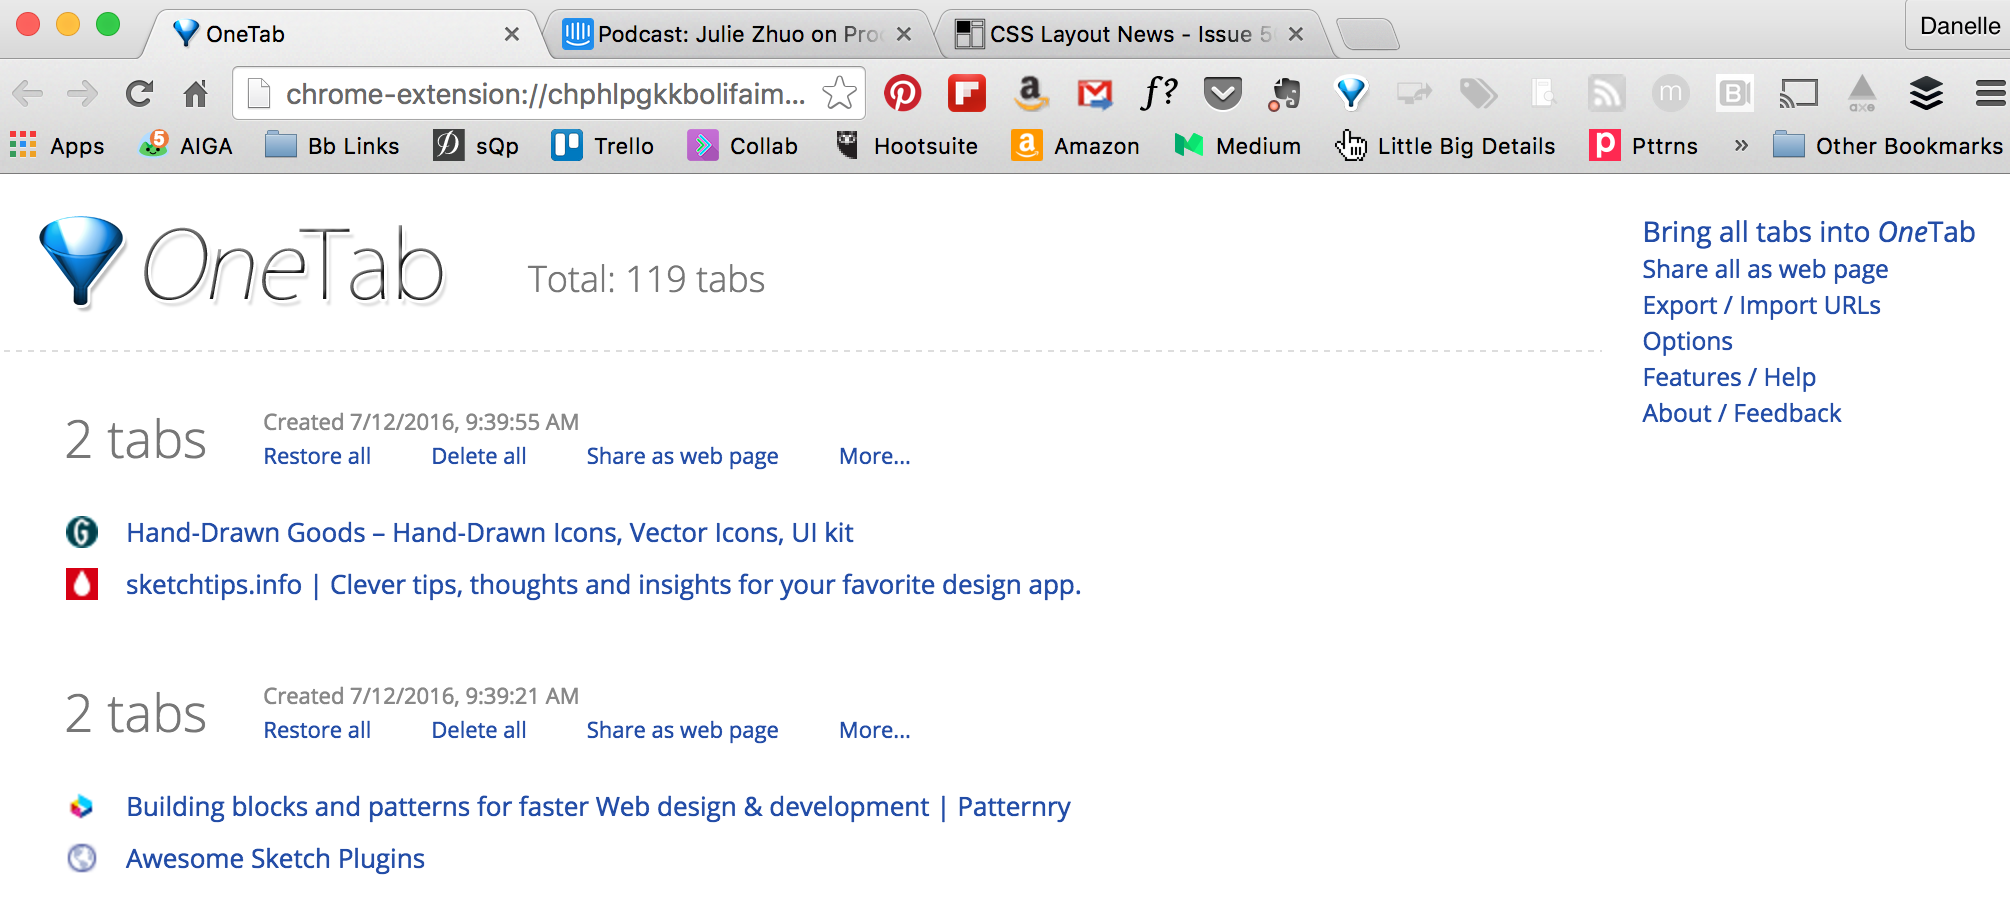The height and width of the screenshot is (916, 2010).
Task: Click the aXe accessibility extension icon
Action: tap(1862, 94)
